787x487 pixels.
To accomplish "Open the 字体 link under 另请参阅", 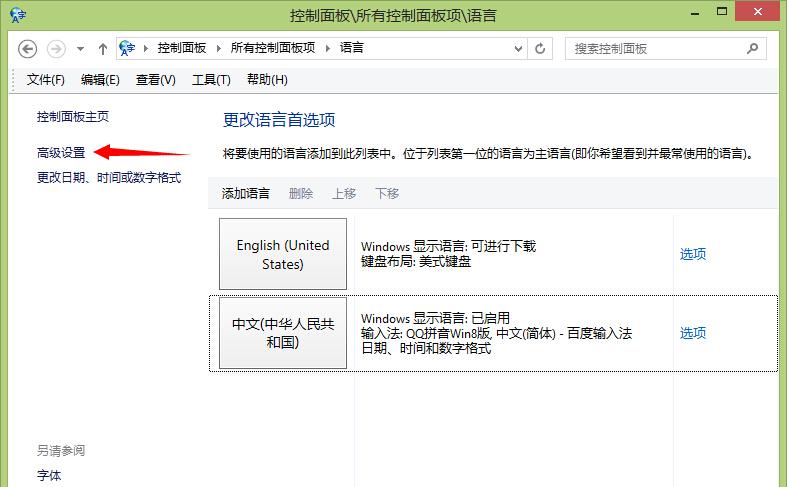I will (x=49, y=475).
